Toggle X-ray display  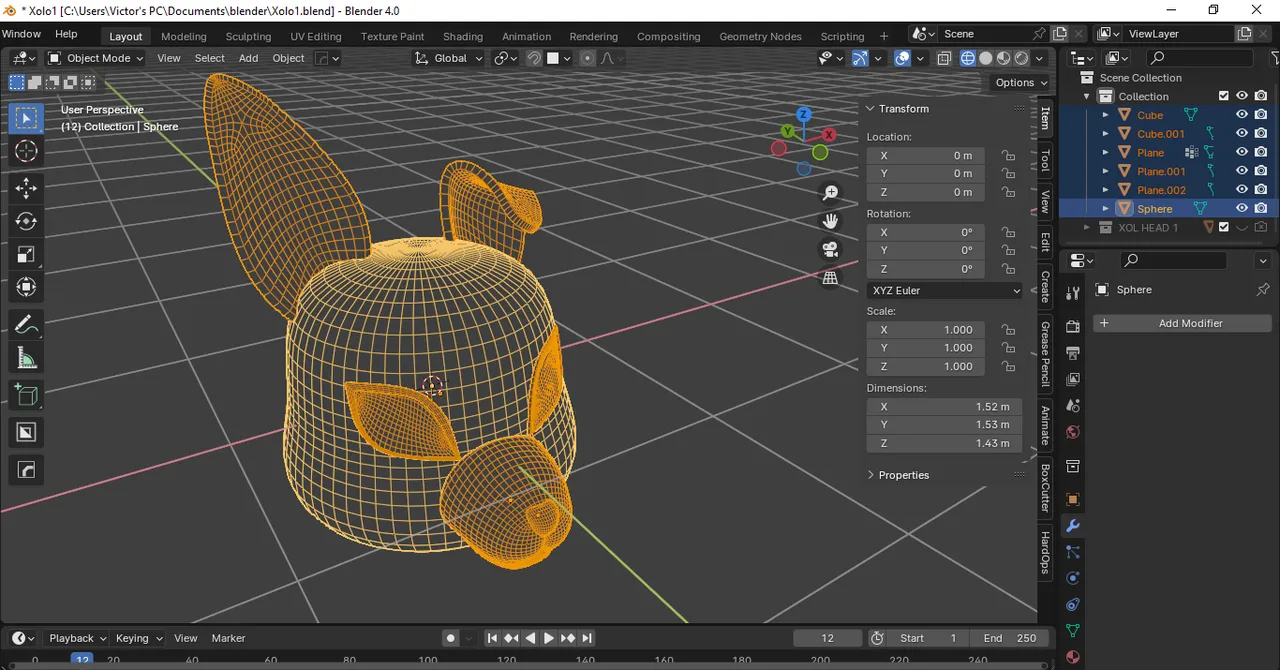(944, 58)
